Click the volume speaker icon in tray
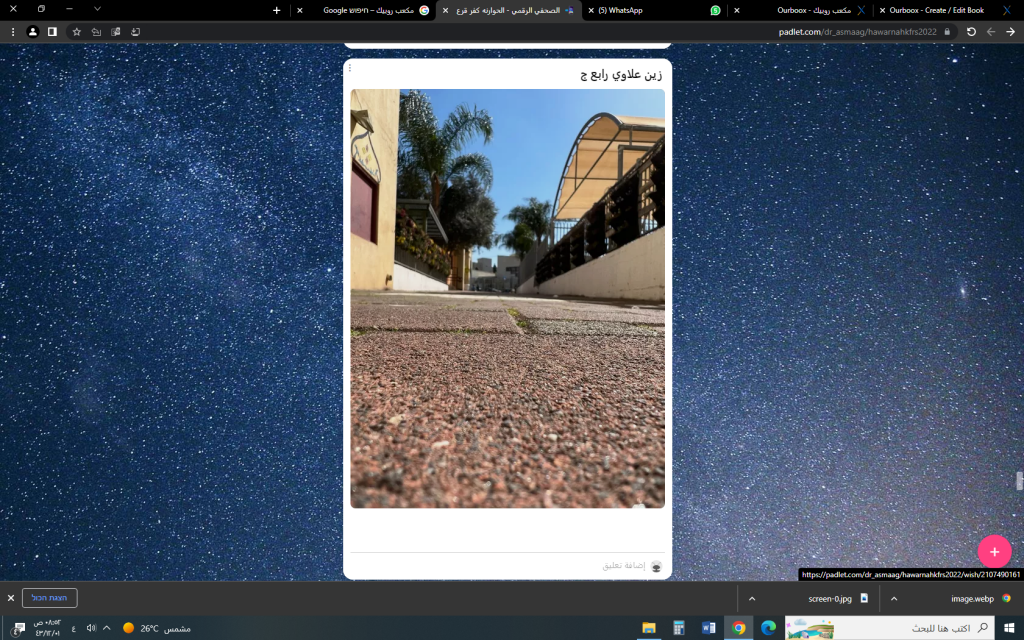 coord(91,628)
